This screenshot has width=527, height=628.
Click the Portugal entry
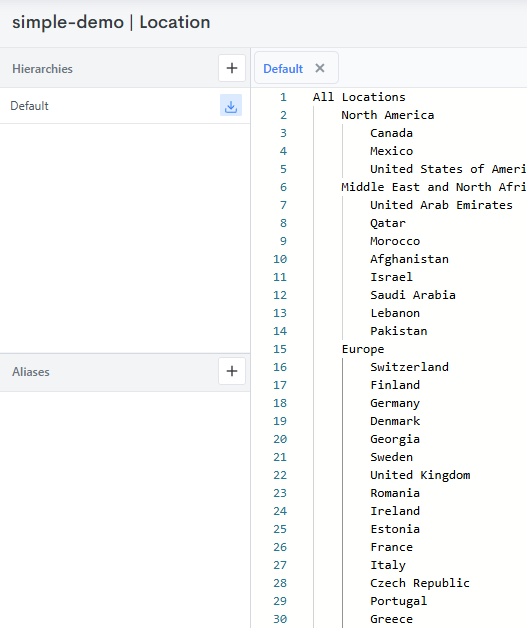point(398,601)
